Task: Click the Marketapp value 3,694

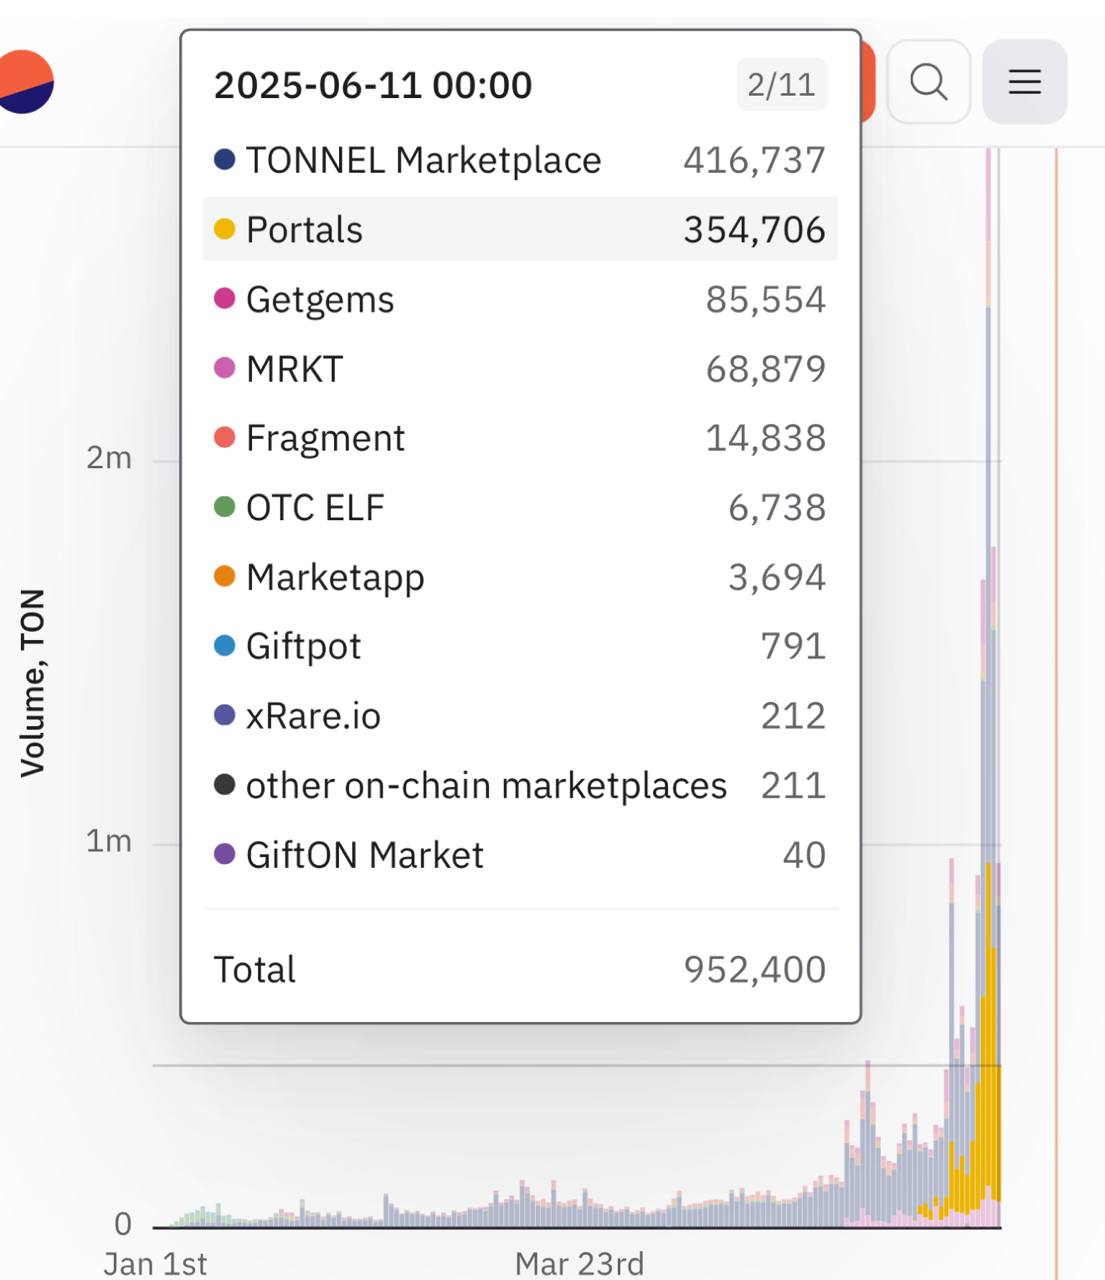Action: pyautogui.click(x=777, y=577)
